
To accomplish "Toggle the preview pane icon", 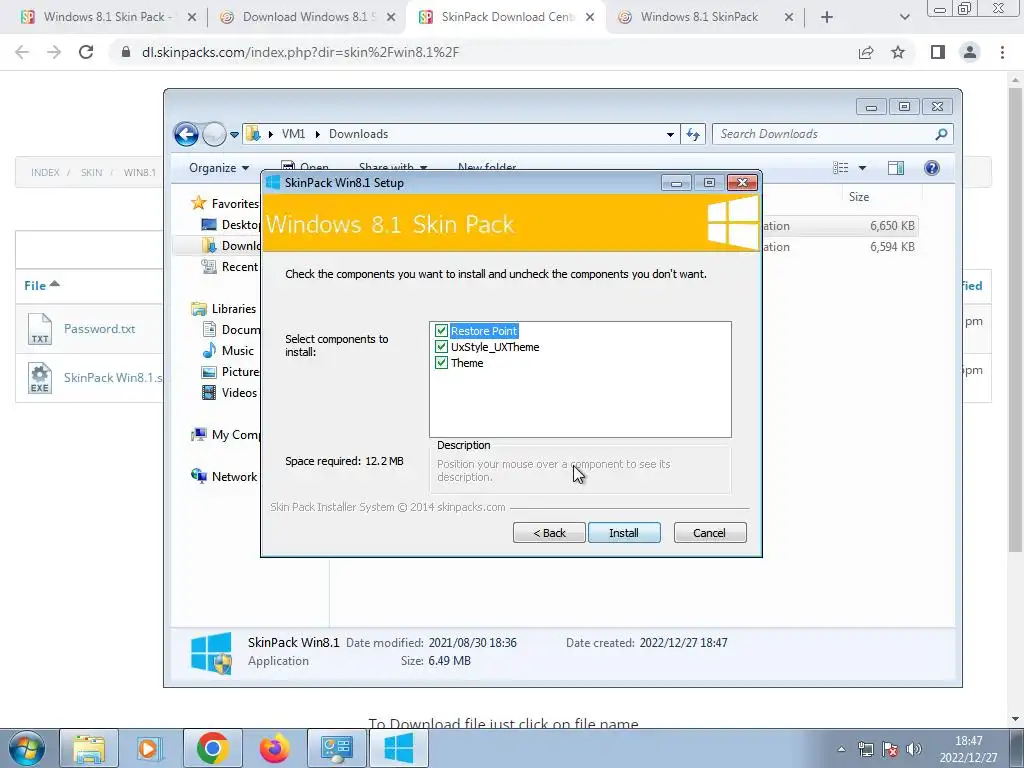I will point(896,168).
